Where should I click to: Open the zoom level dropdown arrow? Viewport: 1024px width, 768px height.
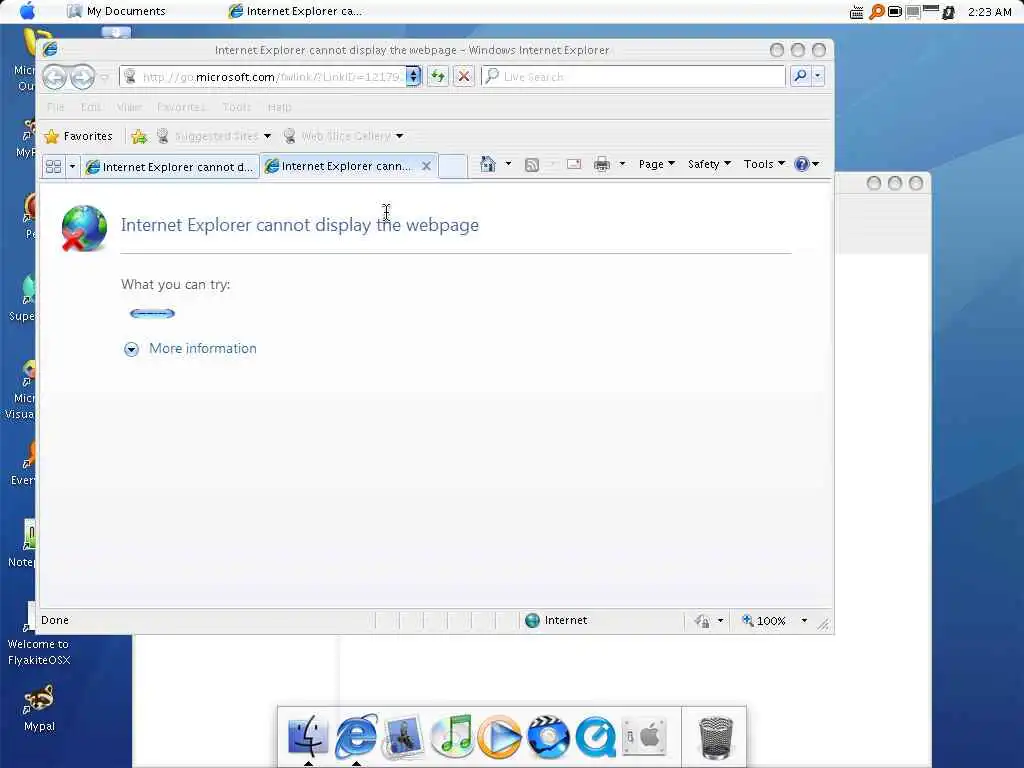point(804,620)
